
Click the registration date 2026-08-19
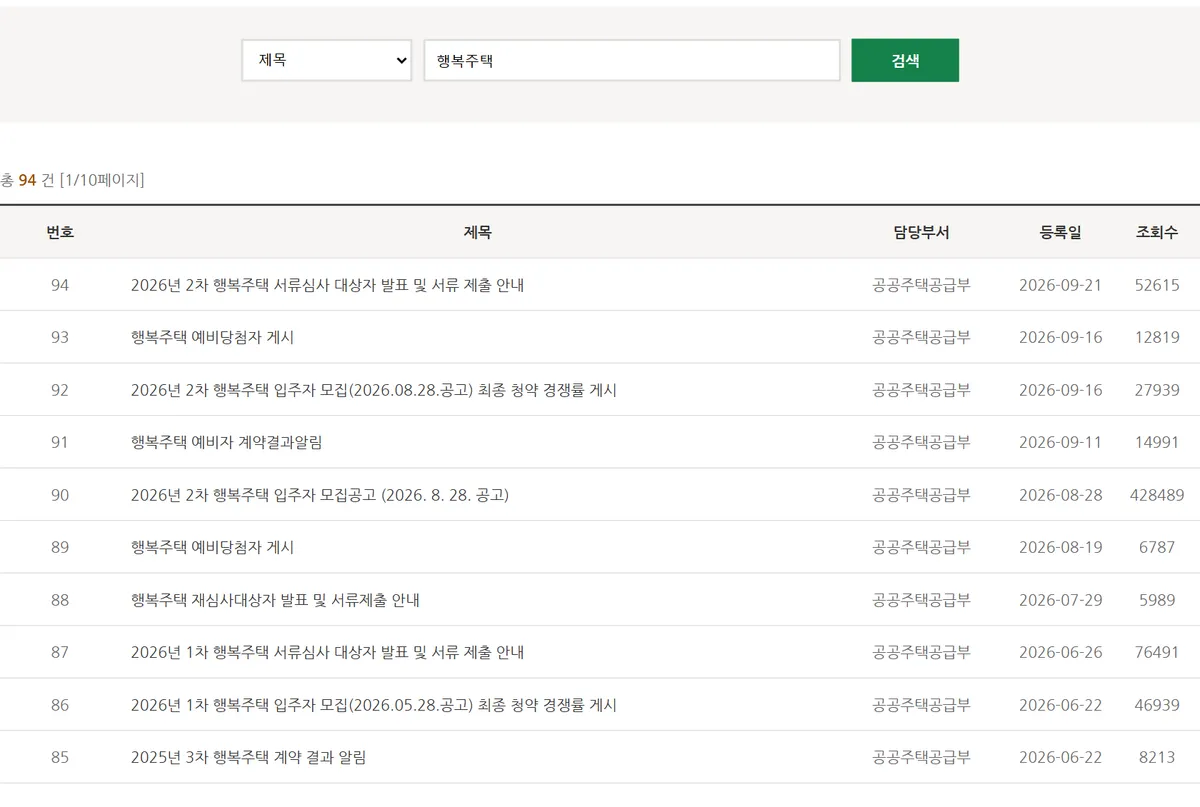point(1060,547)
